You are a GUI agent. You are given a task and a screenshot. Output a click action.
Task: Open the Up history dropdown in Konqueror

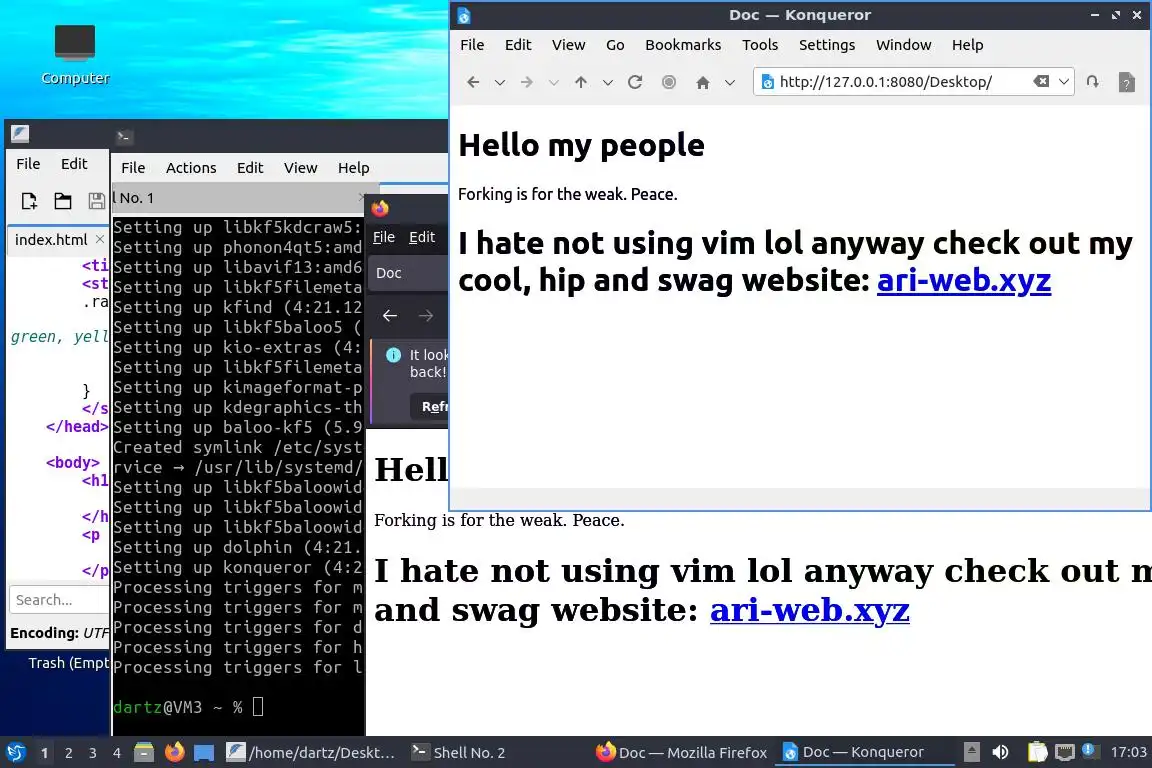(608, 82)
